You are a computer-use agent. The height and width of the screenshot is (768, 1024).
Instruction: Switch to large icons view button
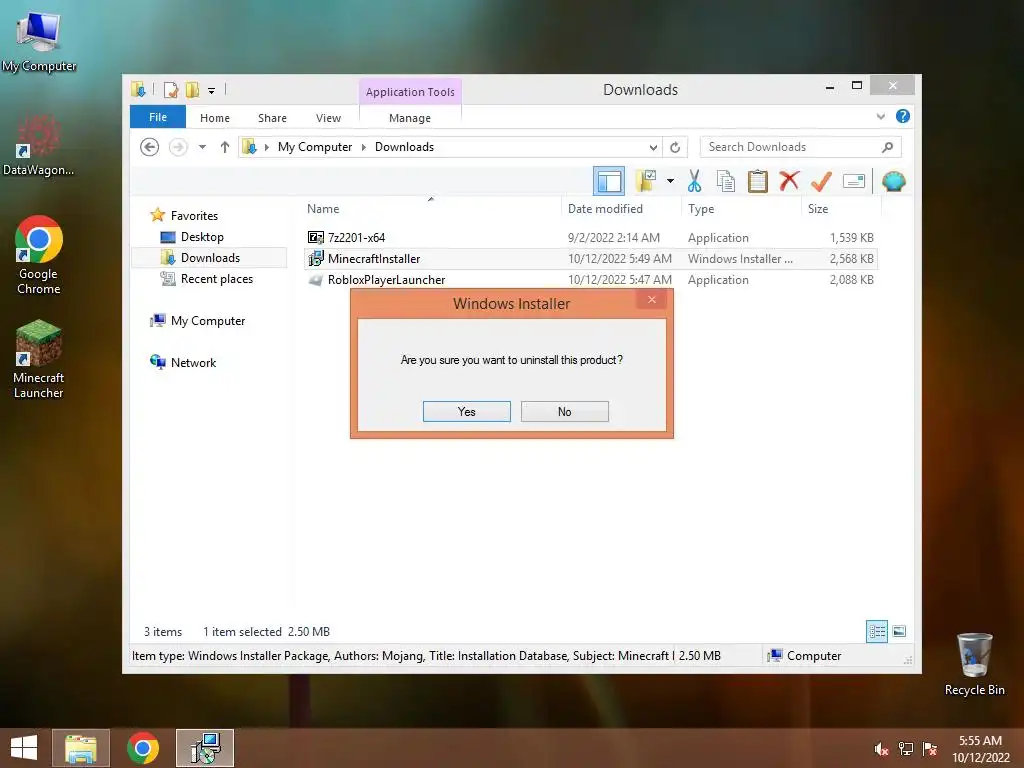point(899,631)
